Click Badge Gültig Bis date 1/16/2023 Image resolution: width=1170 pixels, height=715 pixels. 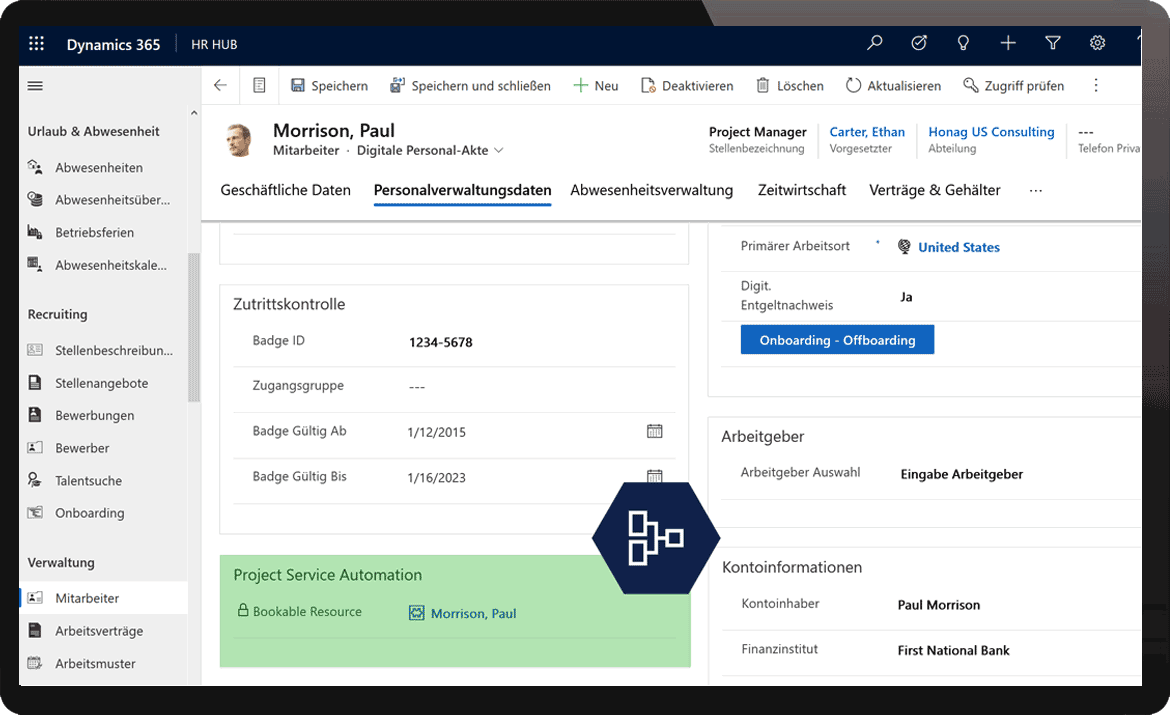click(437, 478)
